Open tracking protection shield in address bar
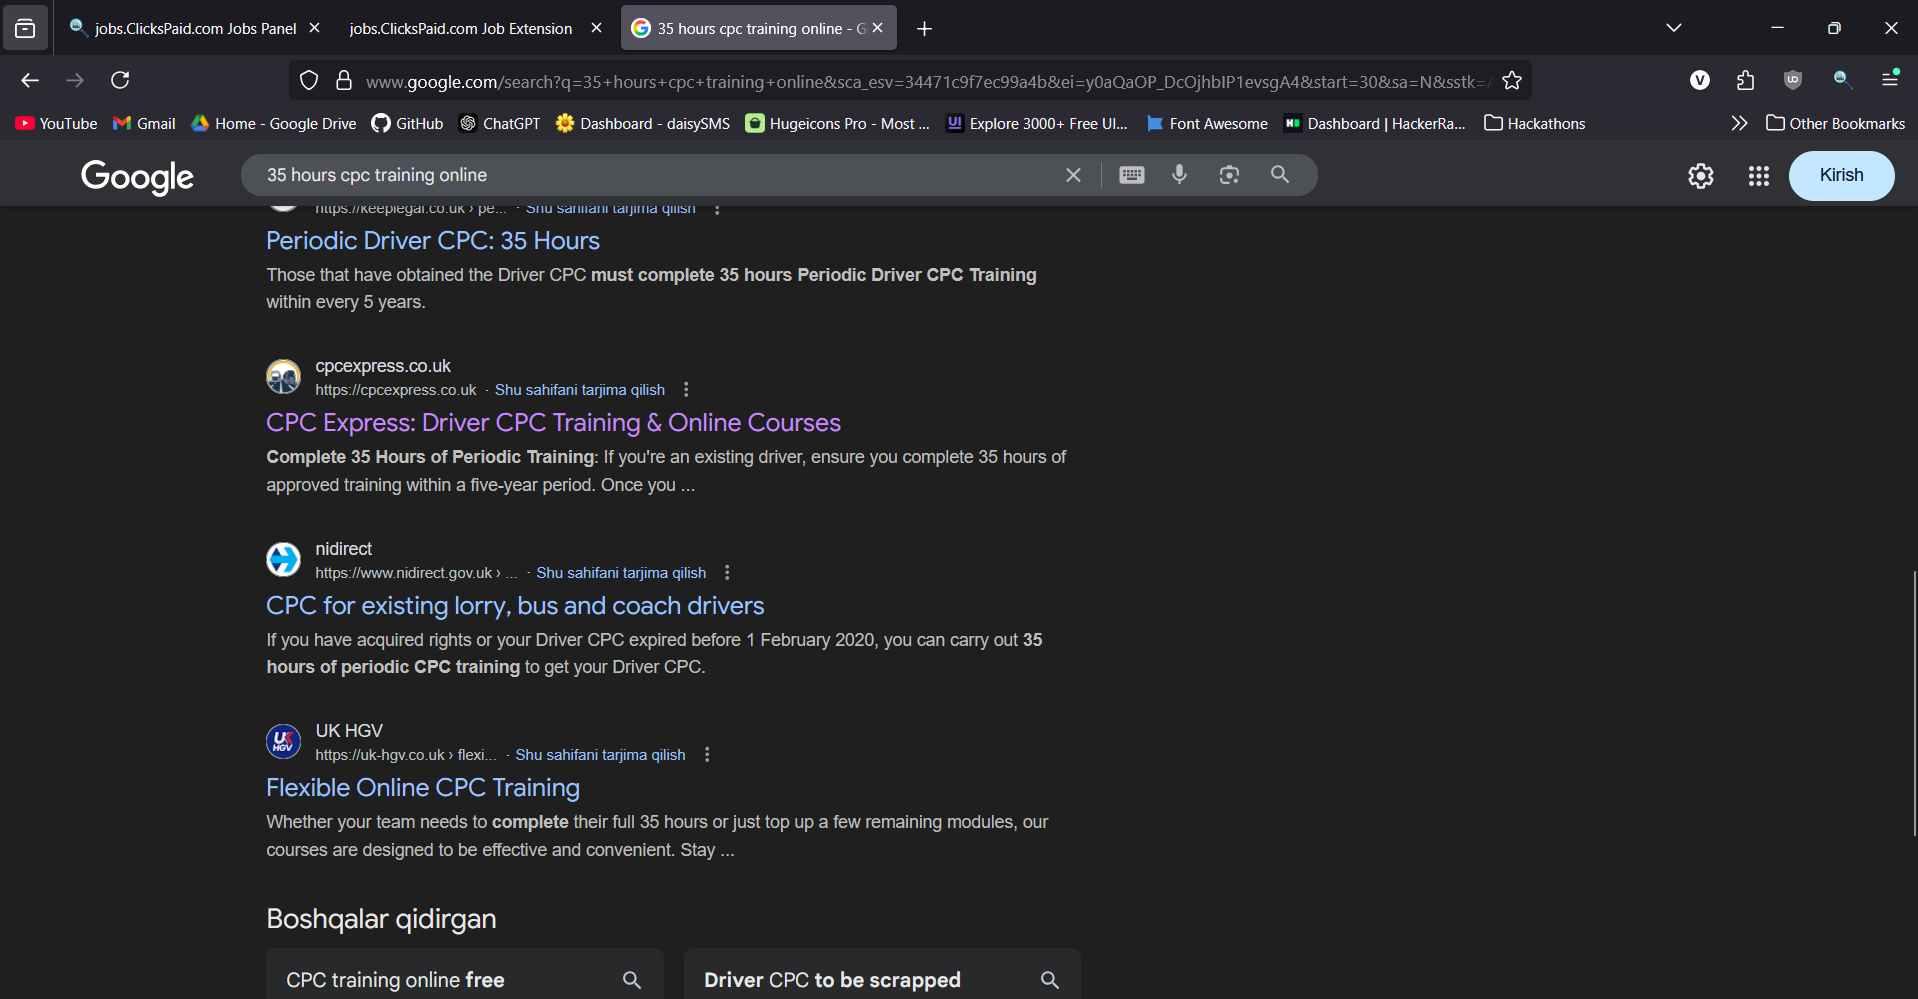 coord(309,81)
